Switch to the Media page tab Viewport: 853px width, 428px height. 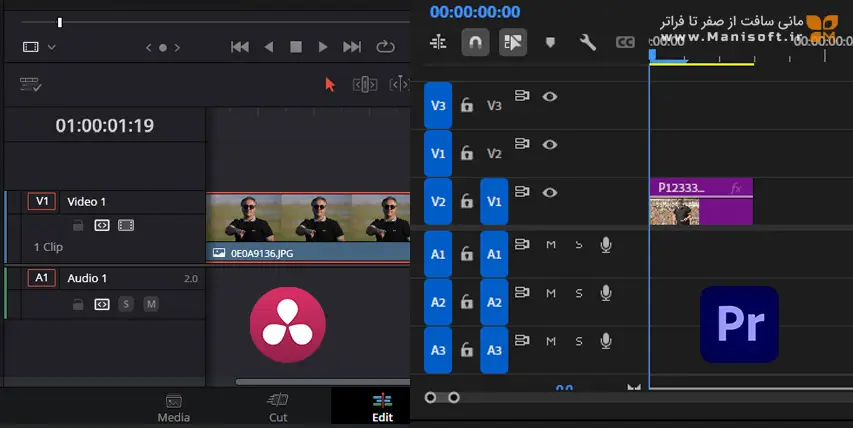(x=174, y=408)
